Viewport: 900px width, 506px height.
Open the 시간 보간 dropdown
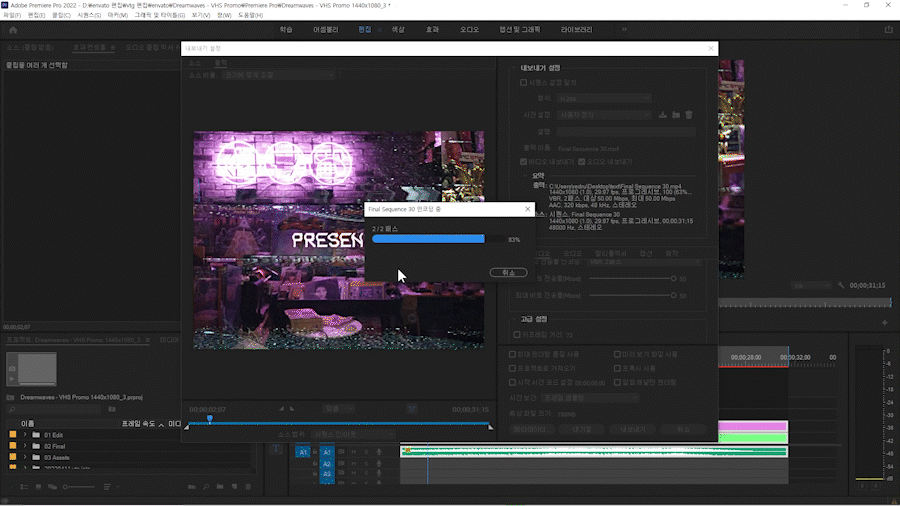click(589, 398)
